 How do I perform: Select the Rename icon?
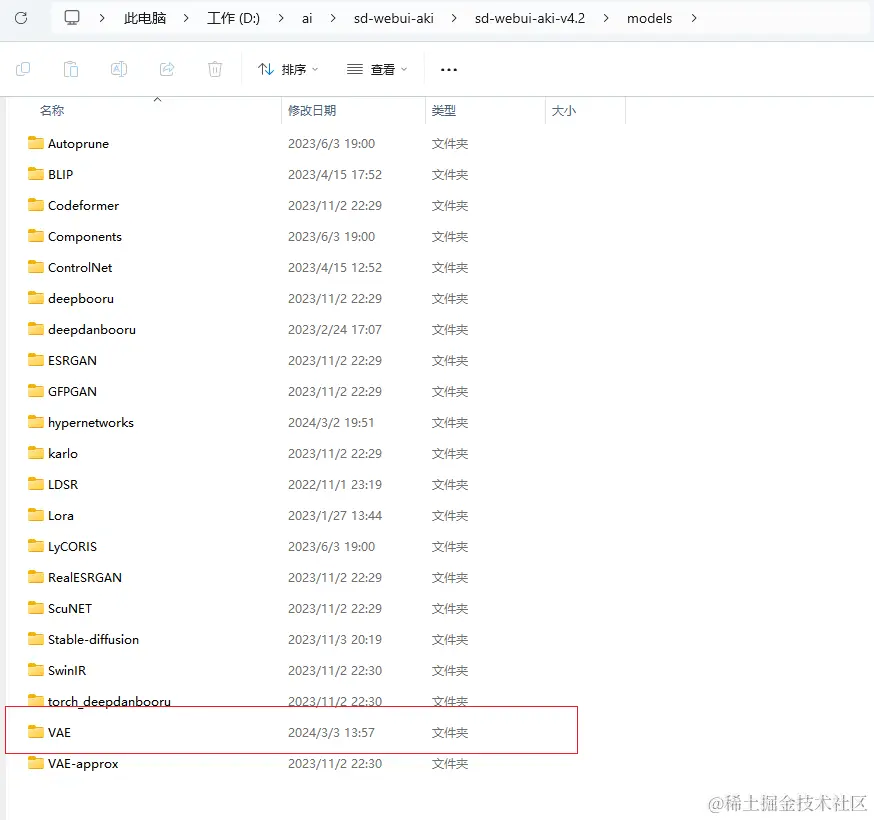click(x=119, y=69)
